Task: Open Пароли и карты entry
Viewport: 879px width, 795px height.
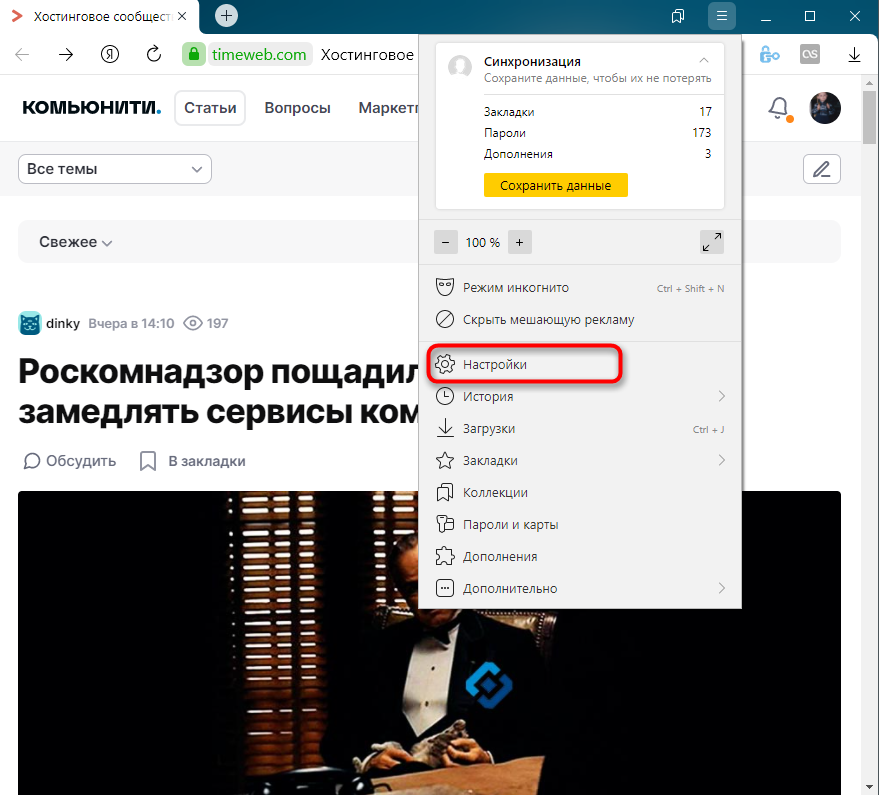Action: click(510, 525)
